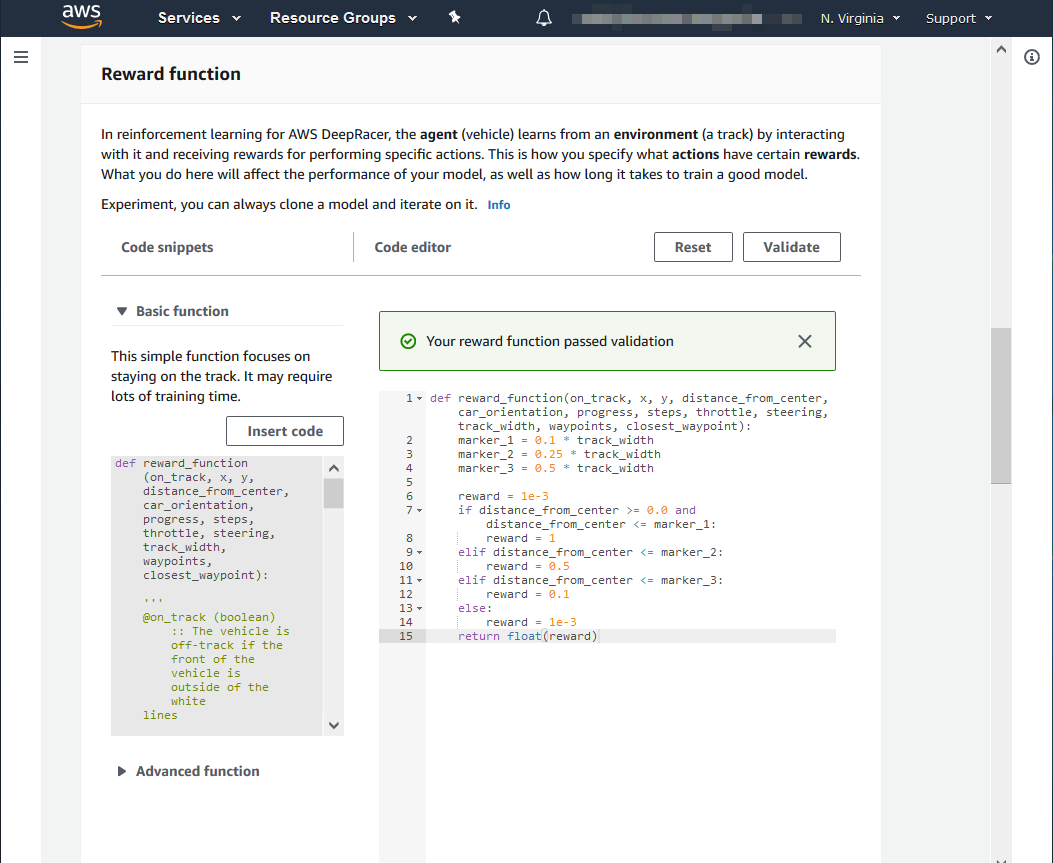The width and height of the screenshot is (1053, 863).
Task: Click the AWS logo home icon
Action: pos(81,17)
